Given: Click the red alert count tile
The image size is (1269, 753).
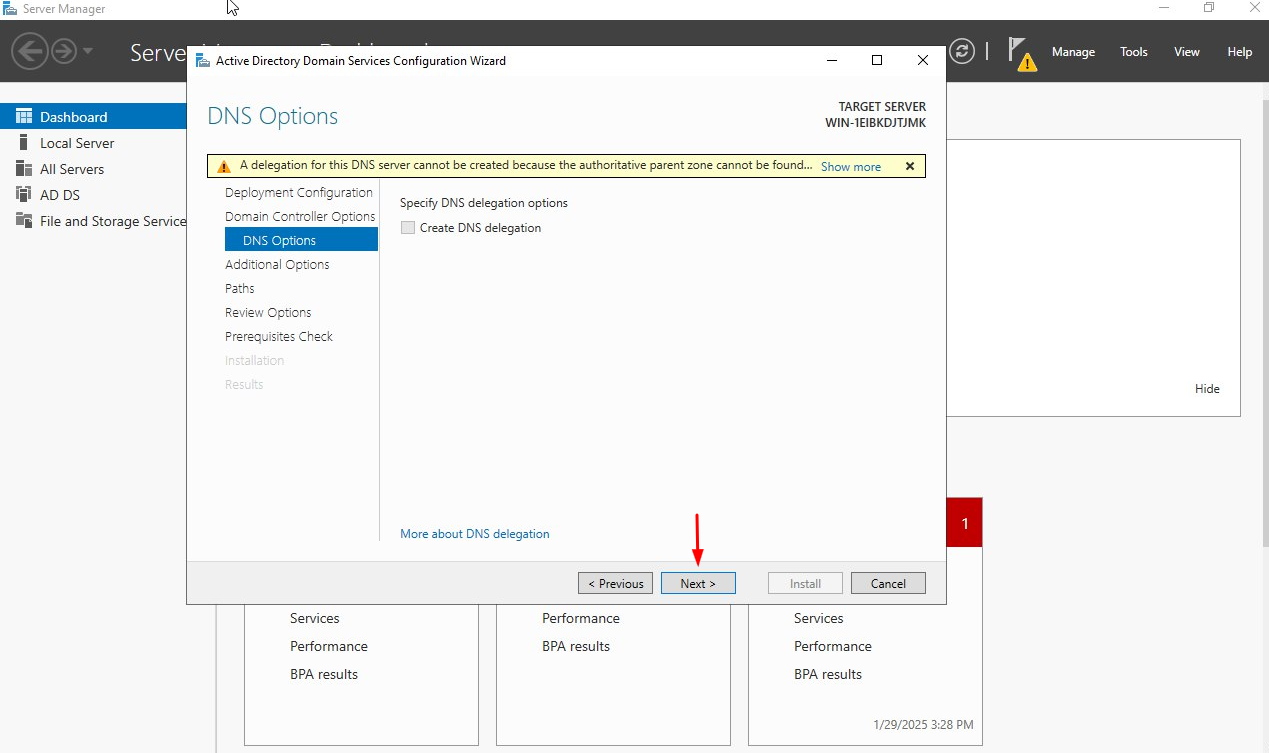Looking at the screenshot, I should [965, 523].
